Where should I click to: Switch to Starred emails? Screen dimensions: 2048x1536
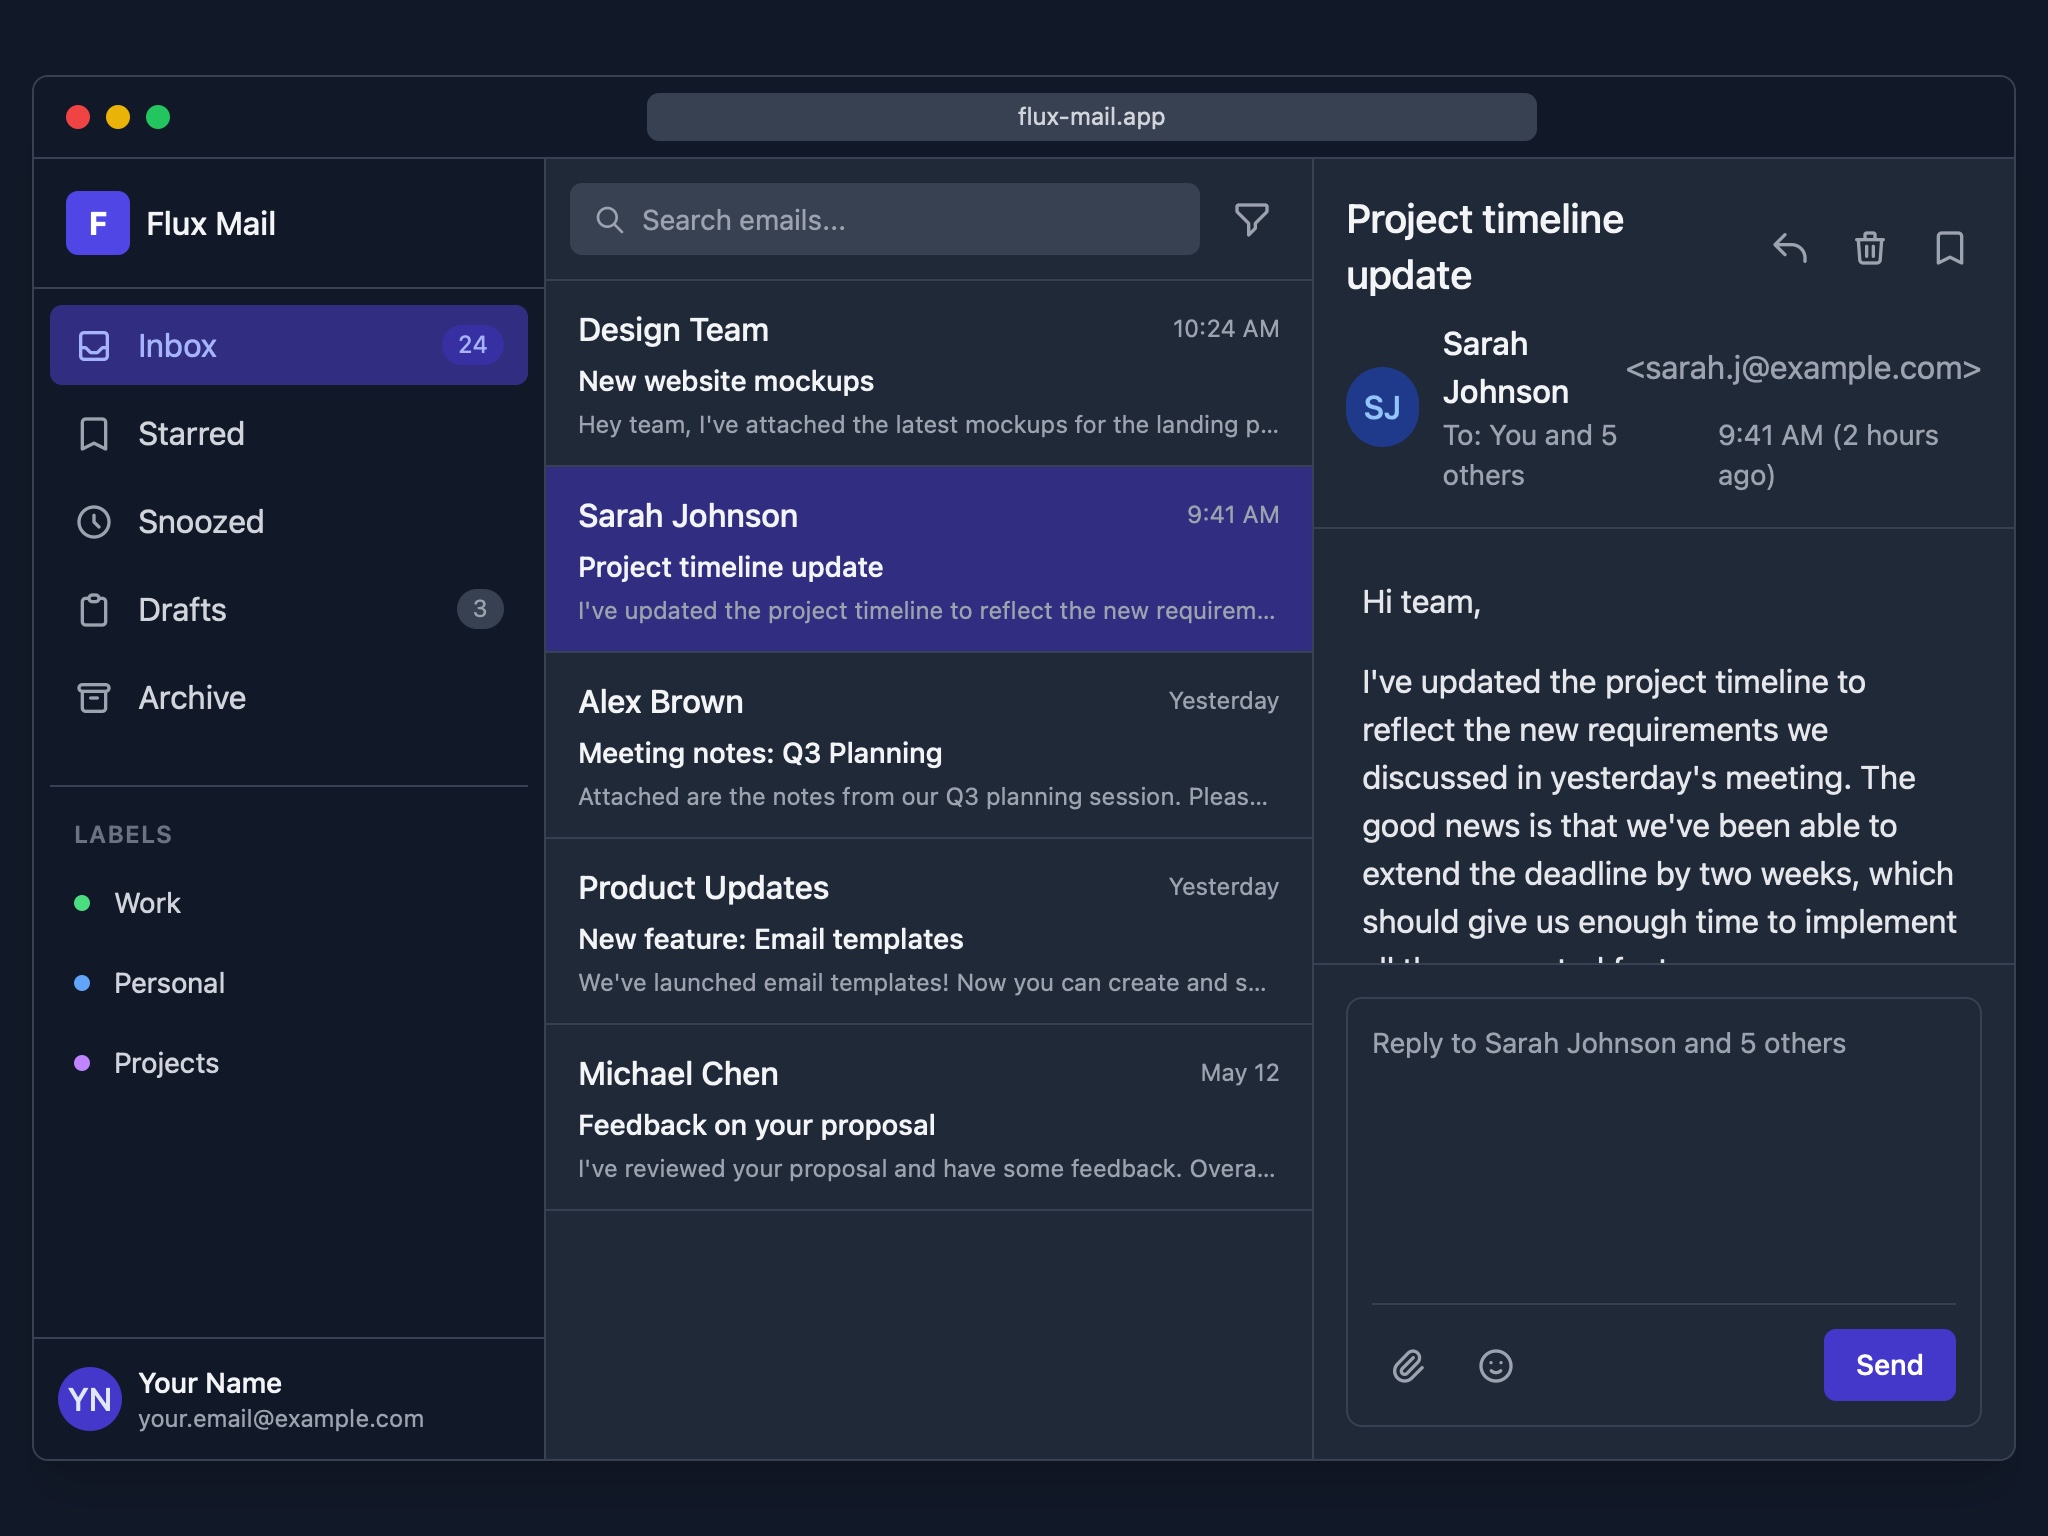190,433
